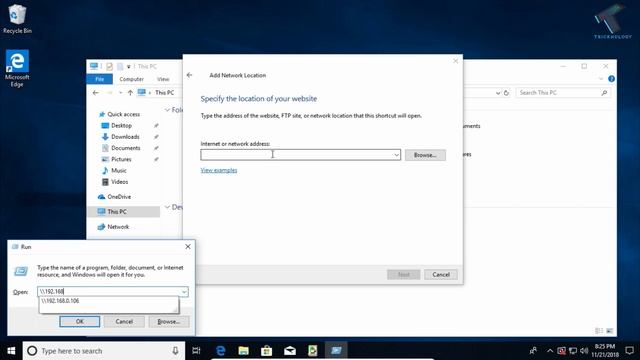Refresh the File Explorer address bar
Image resolution: width=640 pixels, height=360 pixels.
[x=507, y=93]
